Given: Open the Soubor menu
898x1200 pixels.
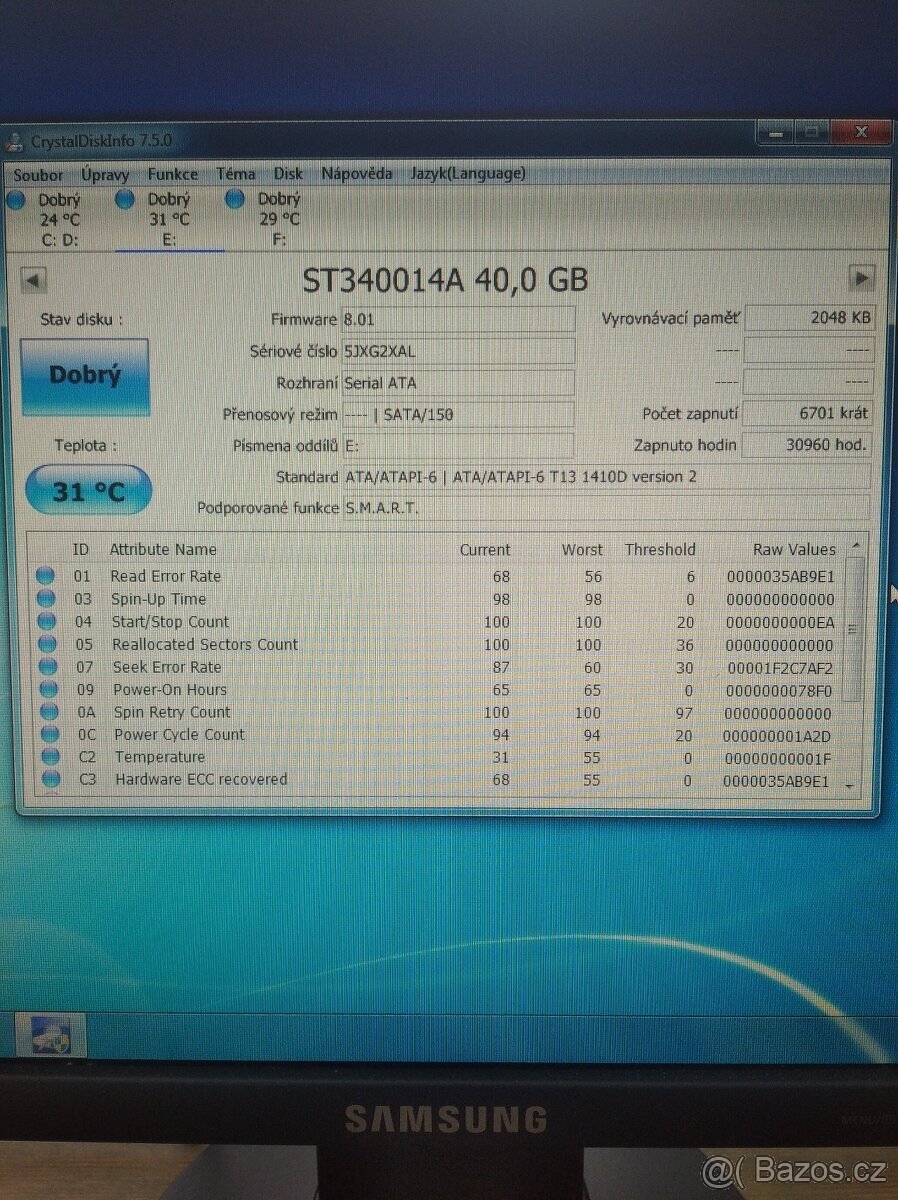Looking at the screenshot, I should pyautogui.click(x=38, y=174).
